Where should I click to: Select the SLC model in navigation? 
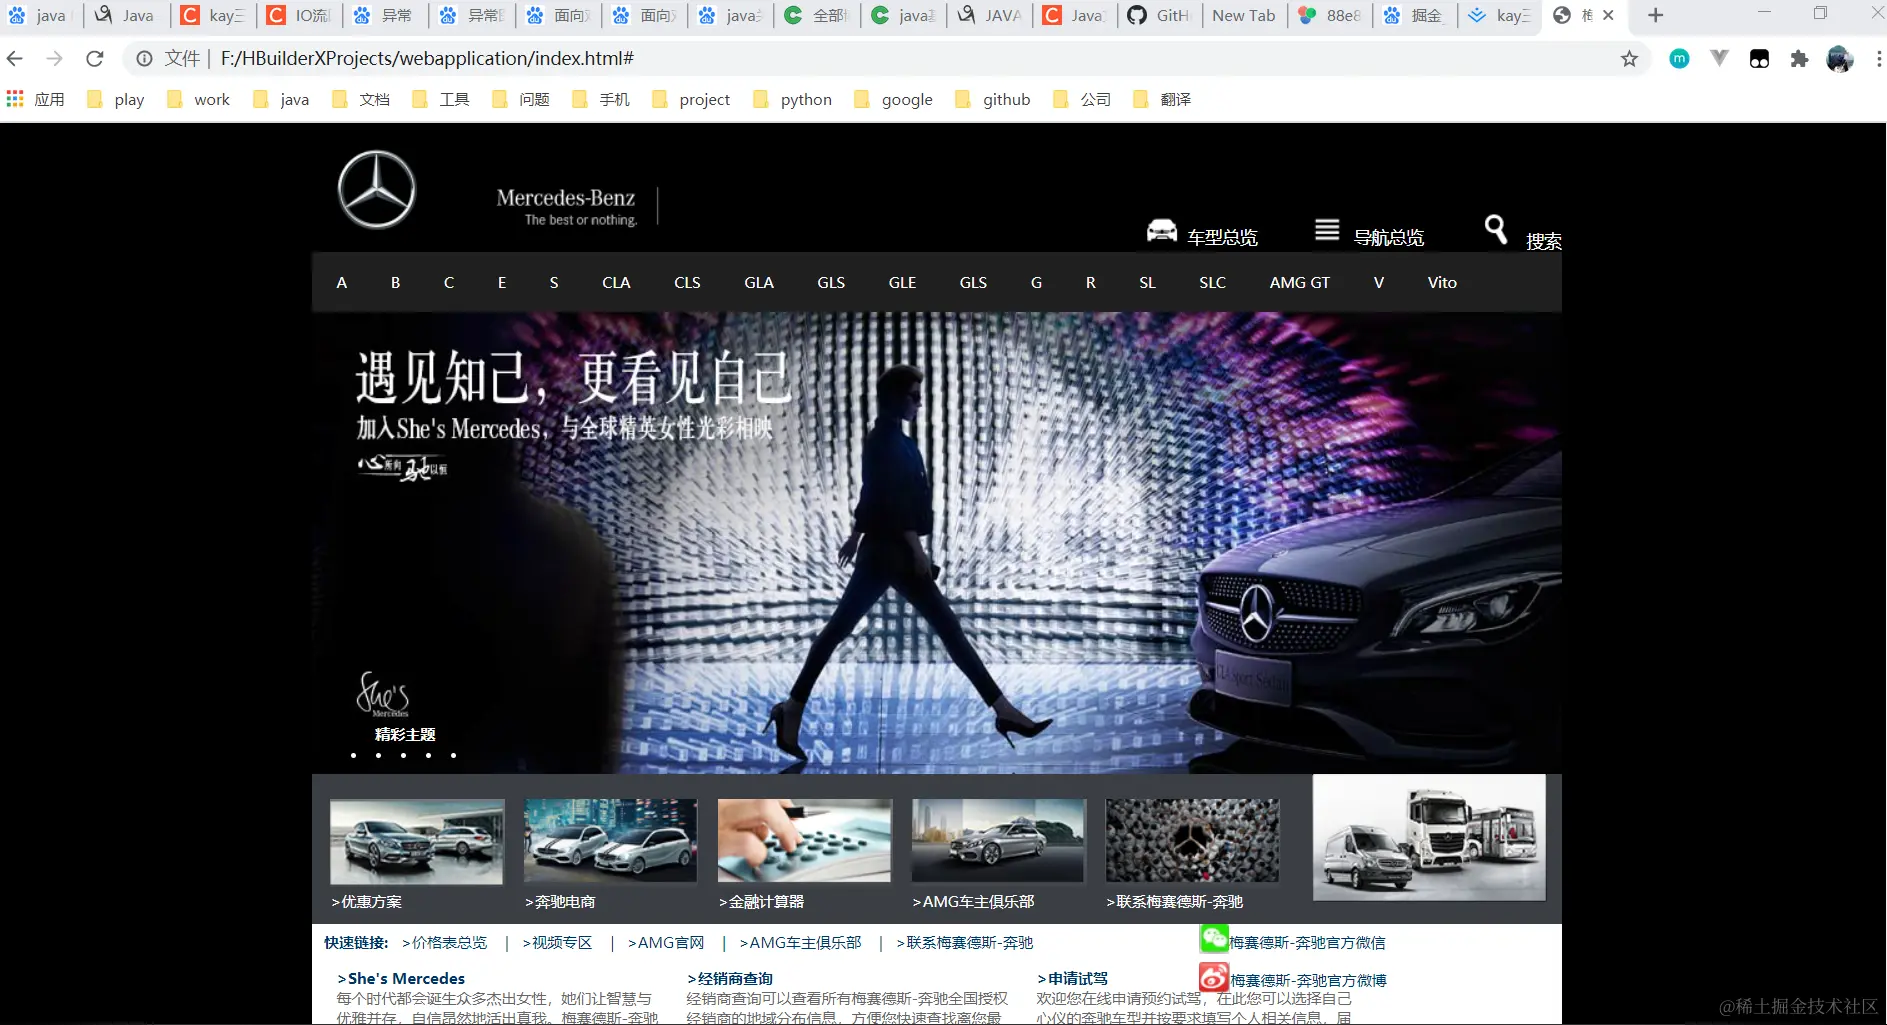1212,283
